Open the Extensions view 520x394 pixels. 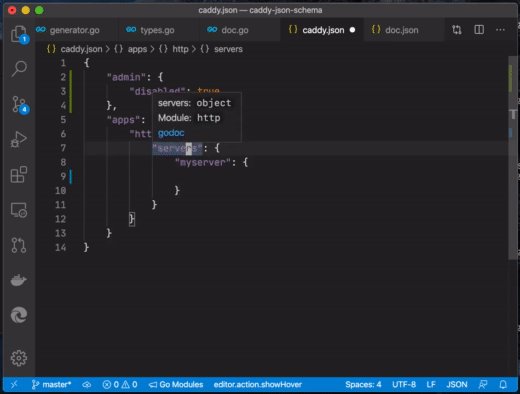[19, 174]
